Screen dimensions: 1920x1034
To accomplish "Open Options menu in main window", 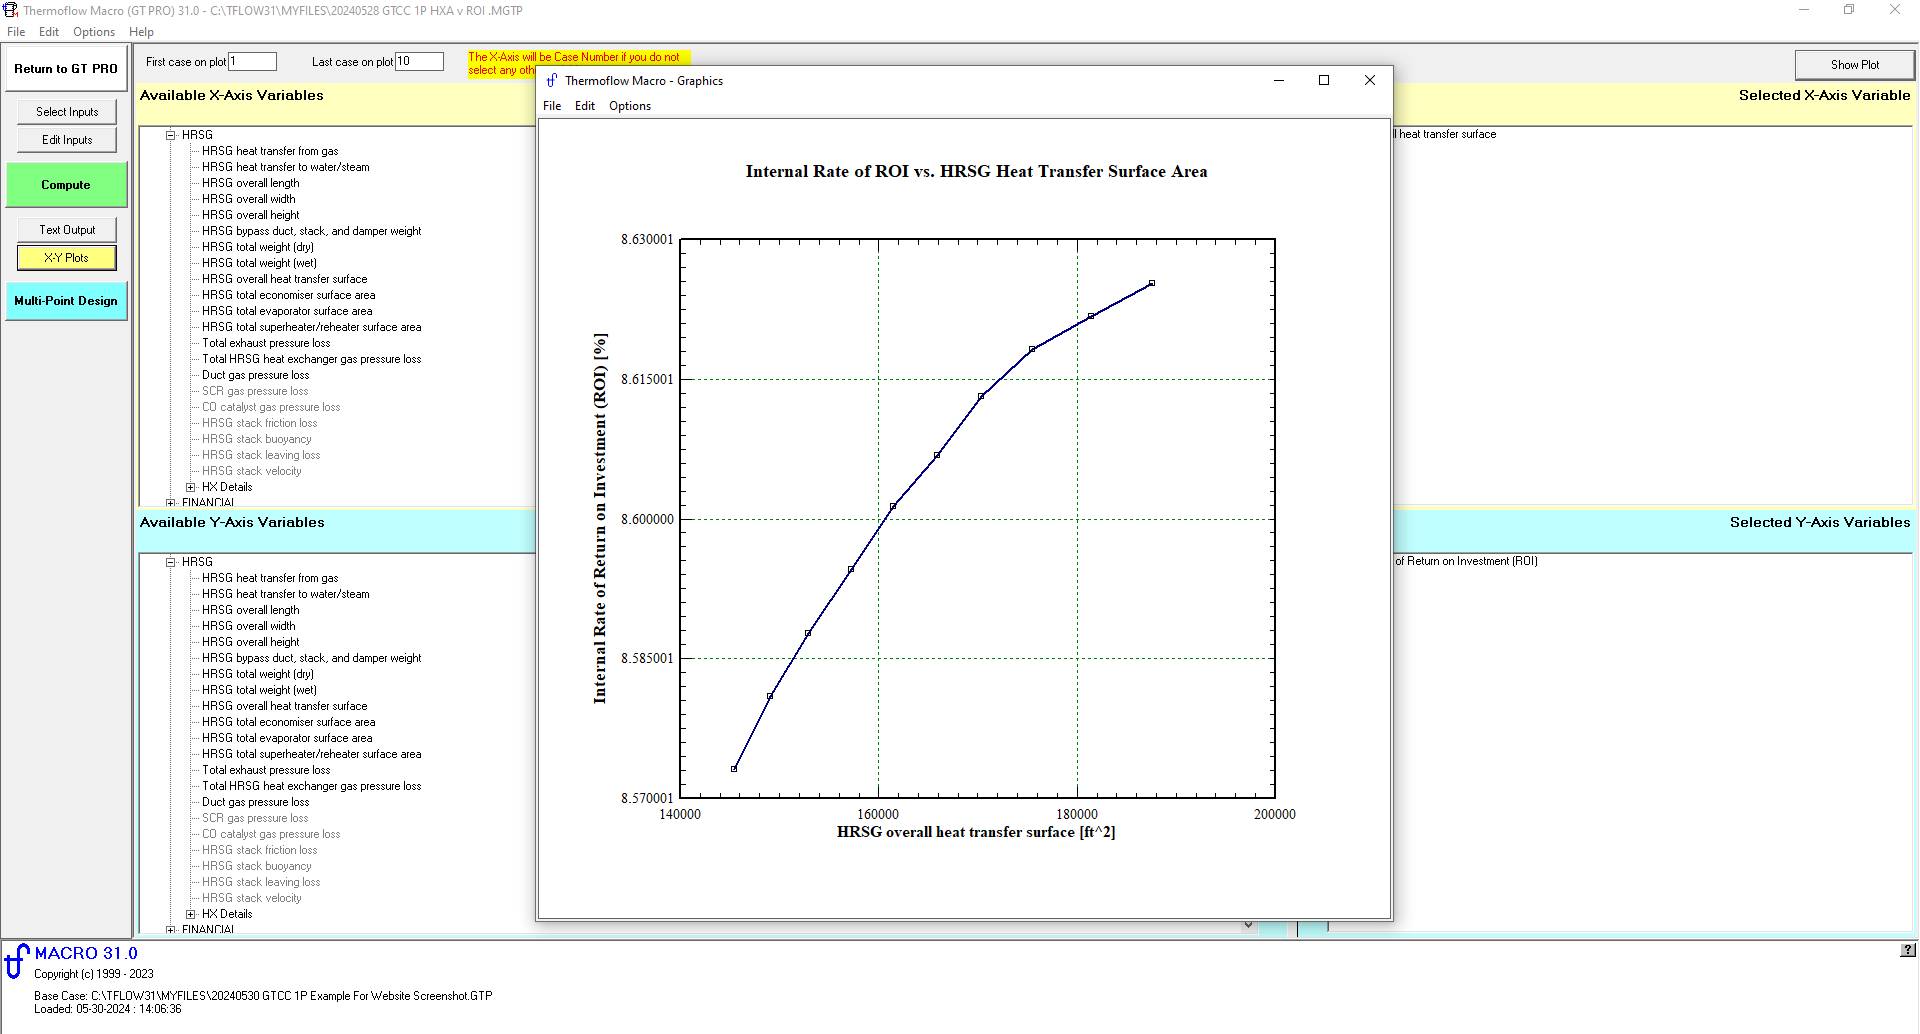I will [x=94, y=32].
